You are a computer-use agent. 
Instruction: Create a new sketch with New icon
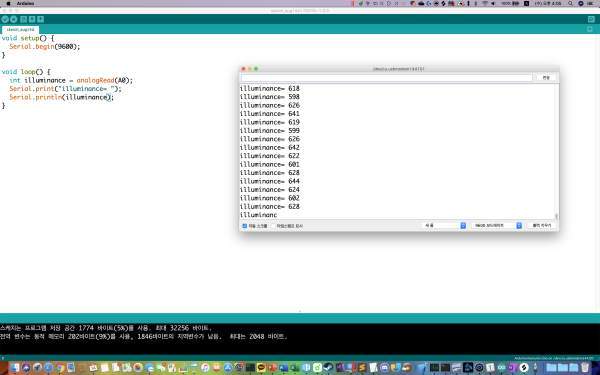pos(24,19)
